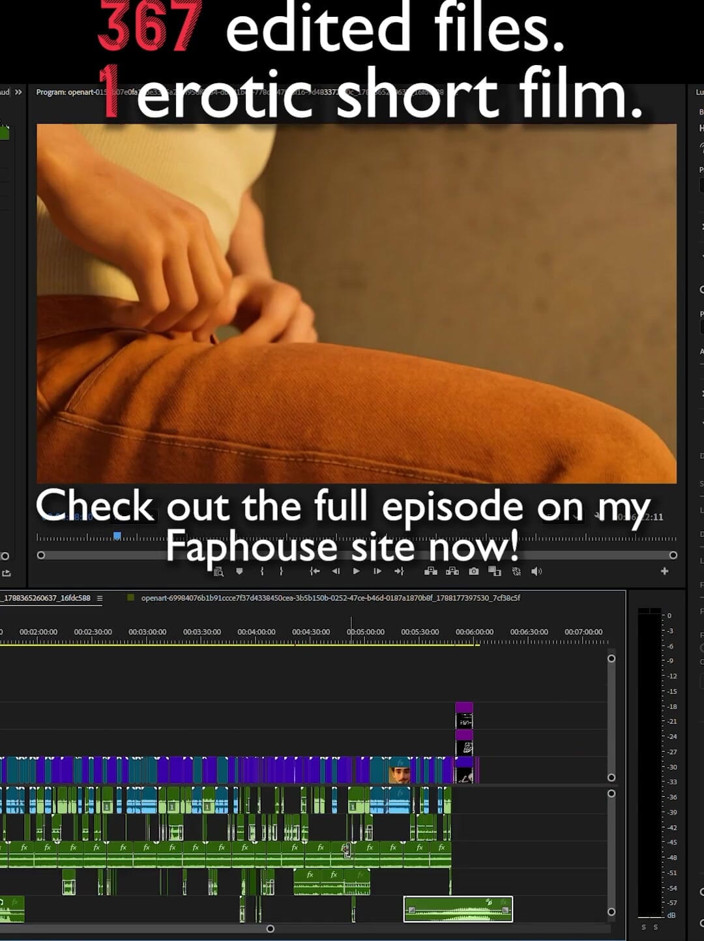Select the highlighted audio clip on bottom track
Image resolution: width=704 pixels, height=941 pixels.
tap(458, 909)
